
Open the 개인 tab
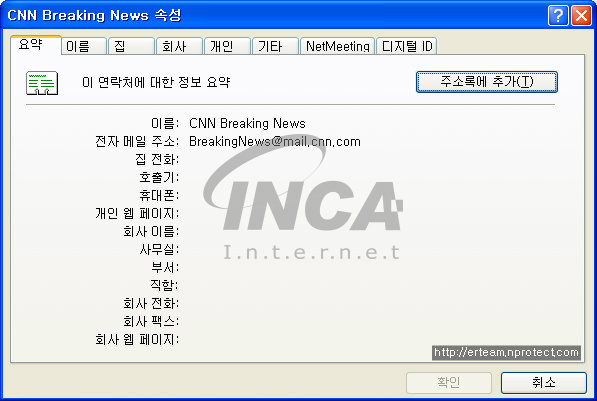click(227, 46)
